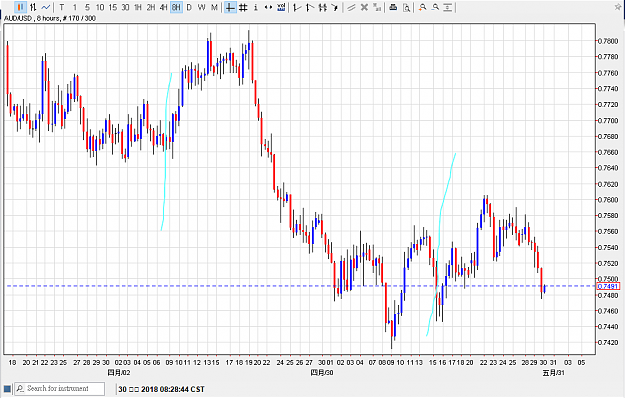625x398 pixels.
Task: Switch to bar chart type
Action: click(33, 7)
